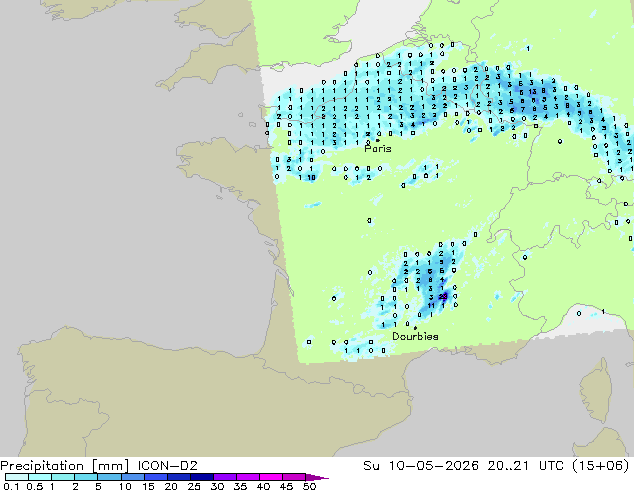634x490 pixels.
Task: Click the black dot marker above Dourbies
Action: click(x=415, y=328)
